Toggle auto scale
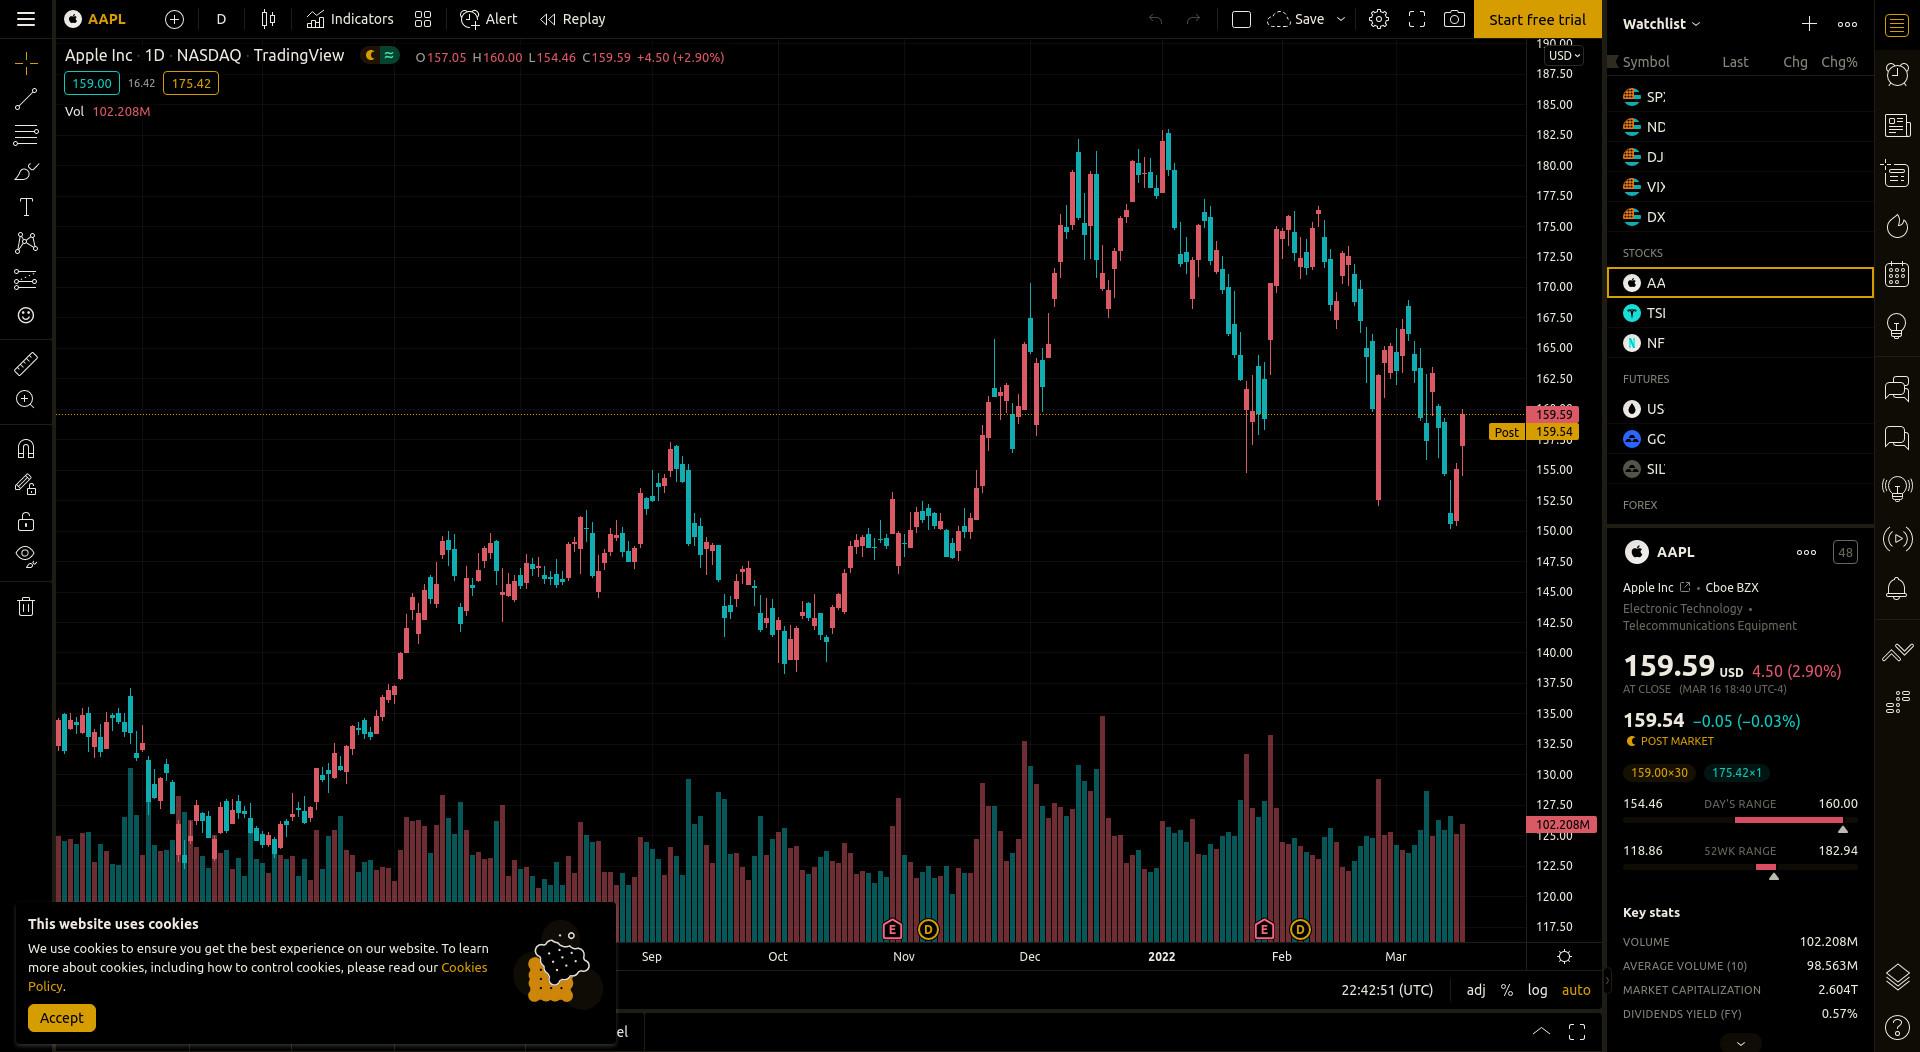Screen dimensions: 1920x1052 click(1576, 990)
